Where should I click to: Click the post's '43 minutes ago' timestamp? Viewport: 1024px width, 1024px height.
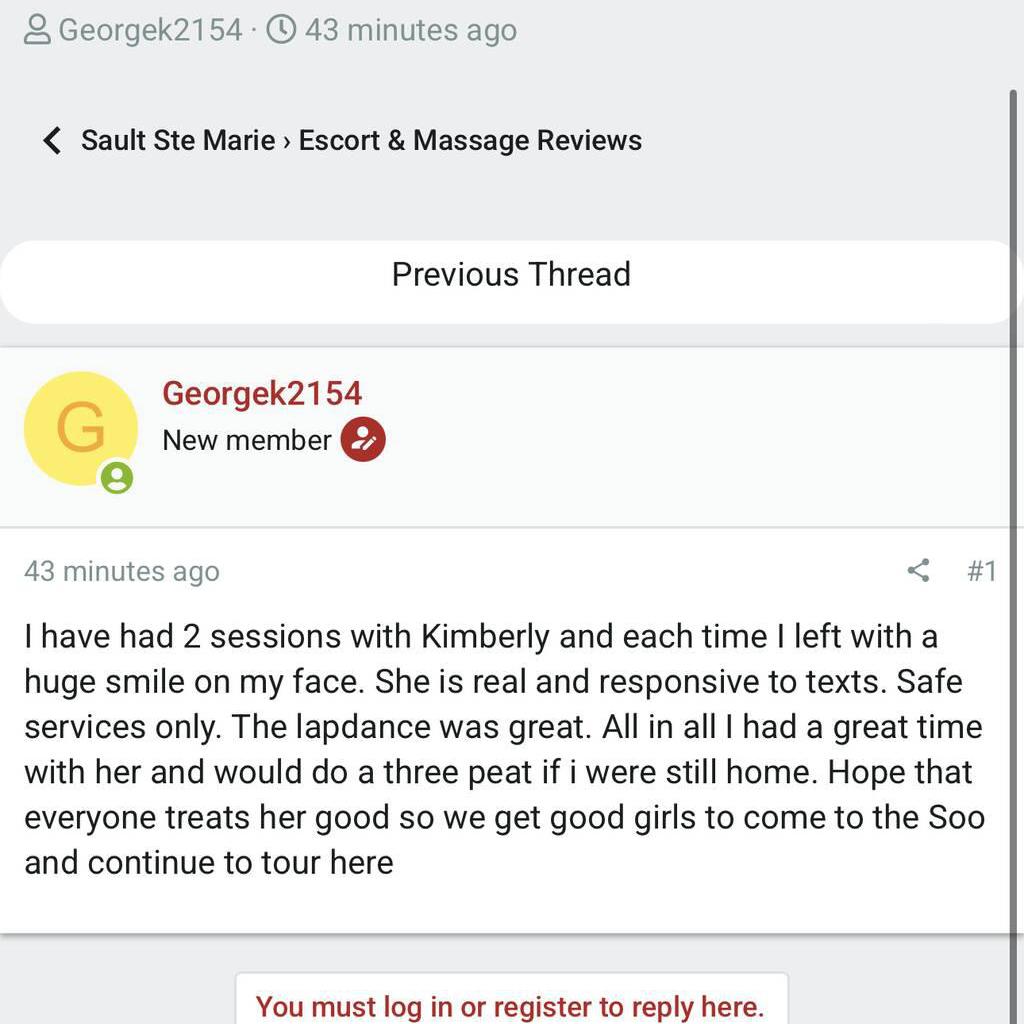(121, 571)
